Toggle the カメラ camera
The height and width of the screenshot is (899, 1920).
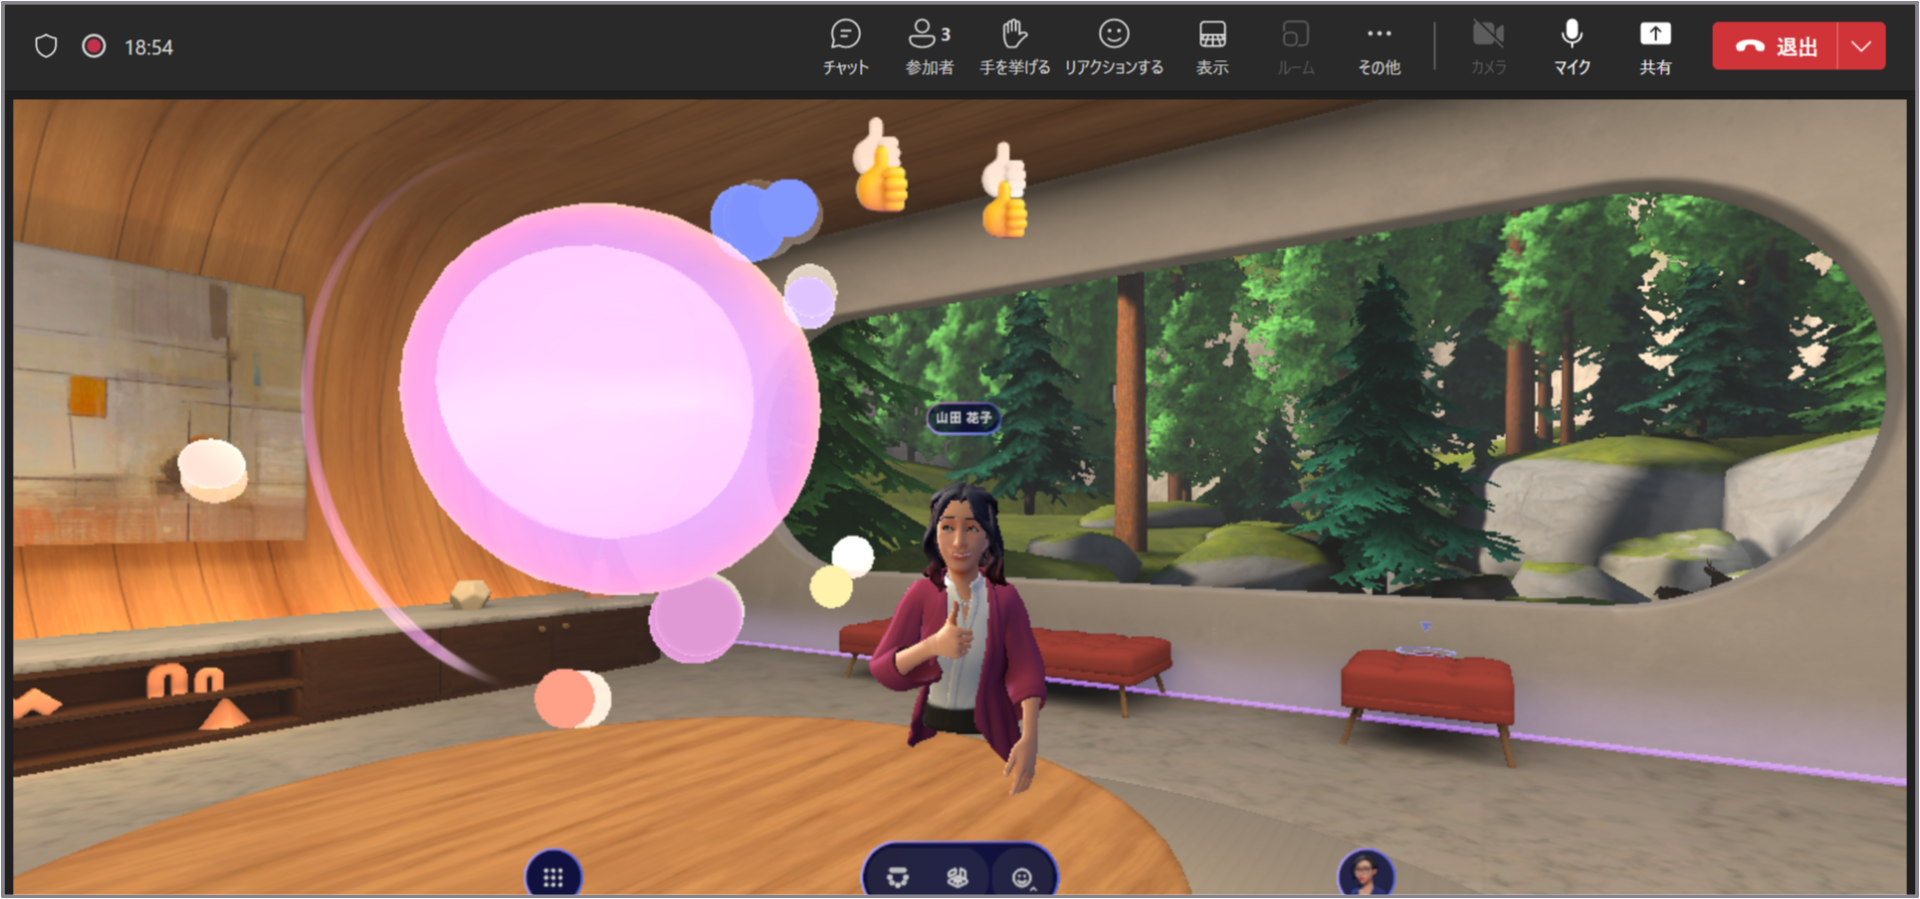pos(1488,47)
